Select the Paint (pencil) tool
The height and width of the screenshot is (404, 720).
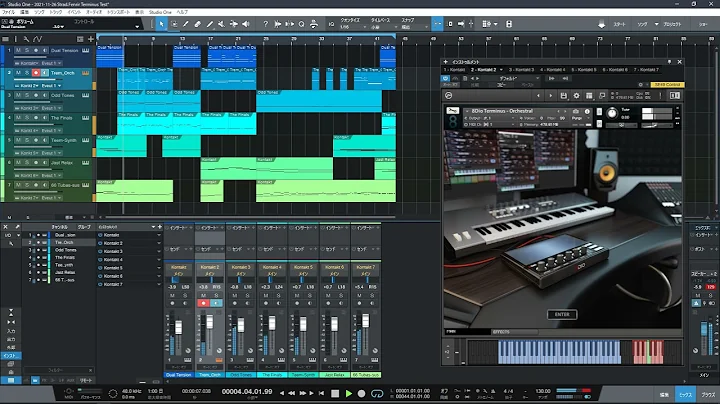coord(209,24)
